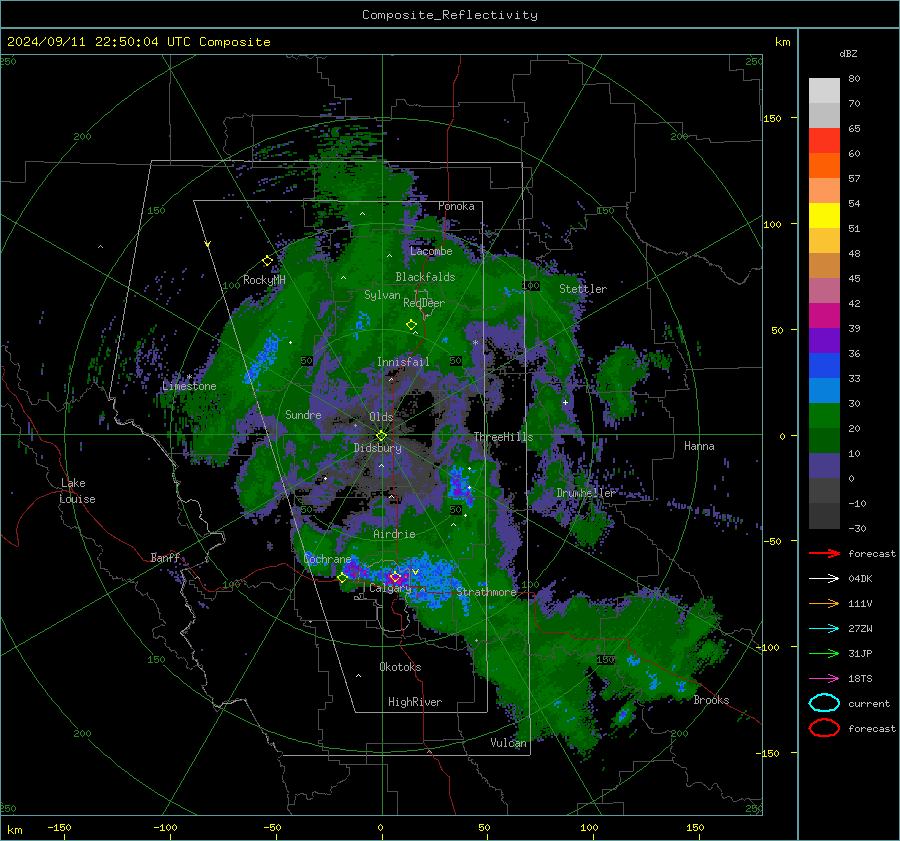Click the magenta 18TS arrow icon
Image resolution: width=900 pixels, height=841 pixels.
(824, 679)
